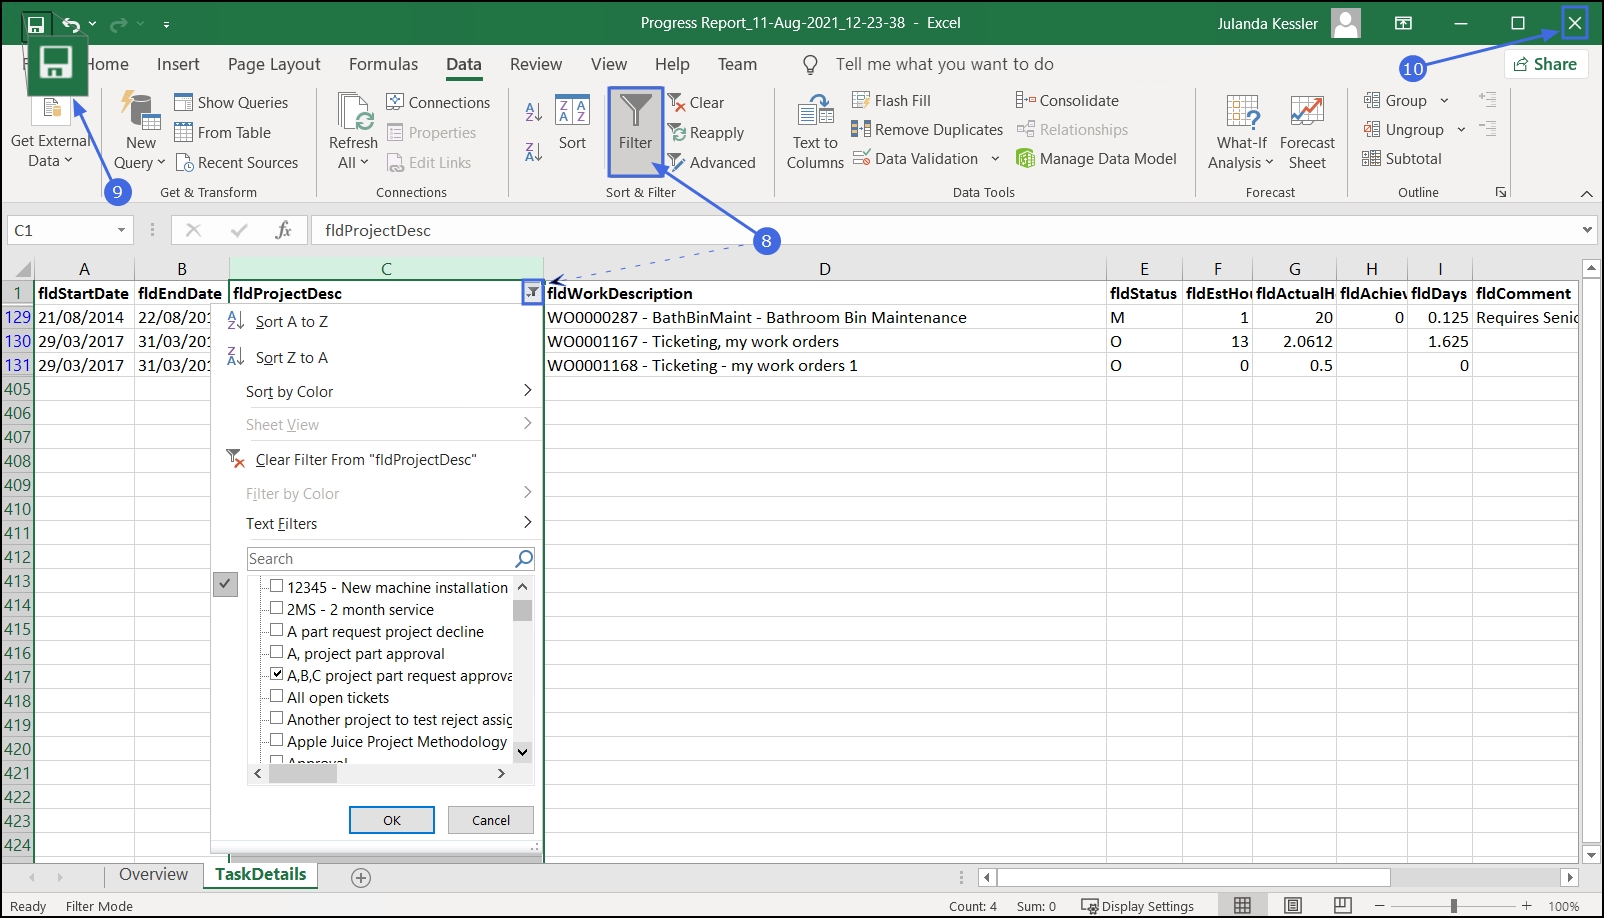The width and height of the screenshot is (1604, 918).
Task: Click the Remove Duplicates icon
Action: (860, 129)
